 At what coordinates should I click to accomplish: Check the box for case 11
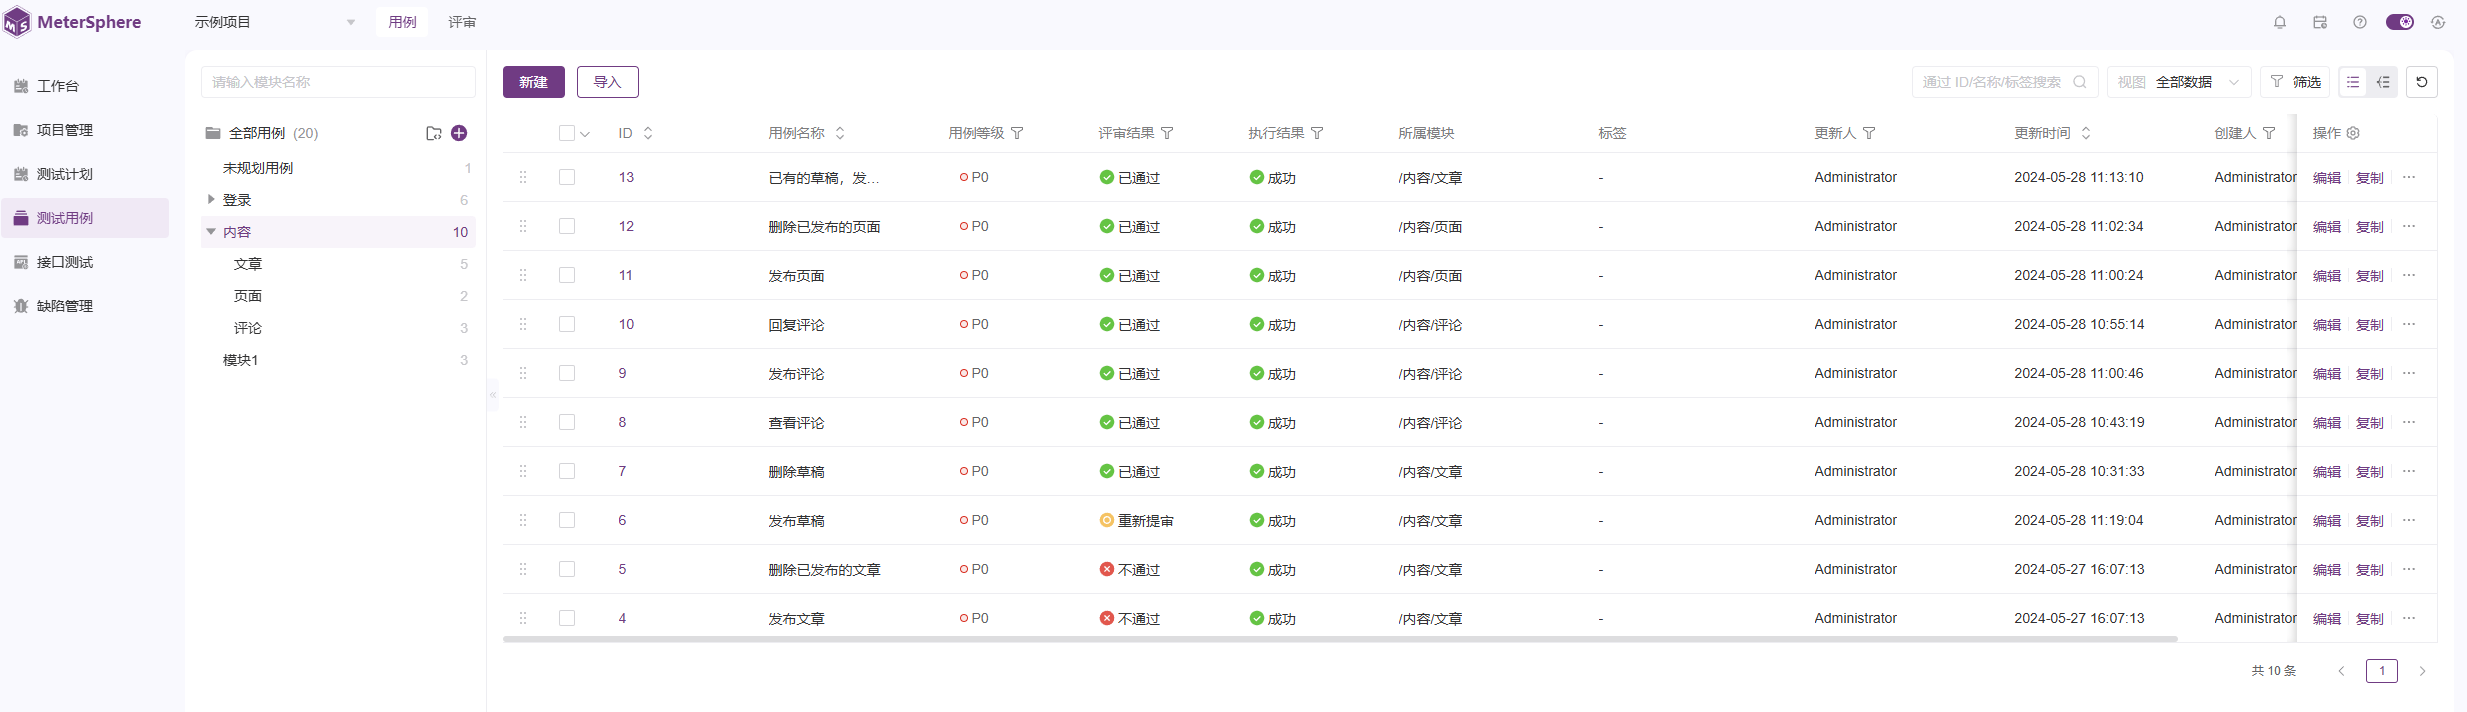[x=567, y=275]
